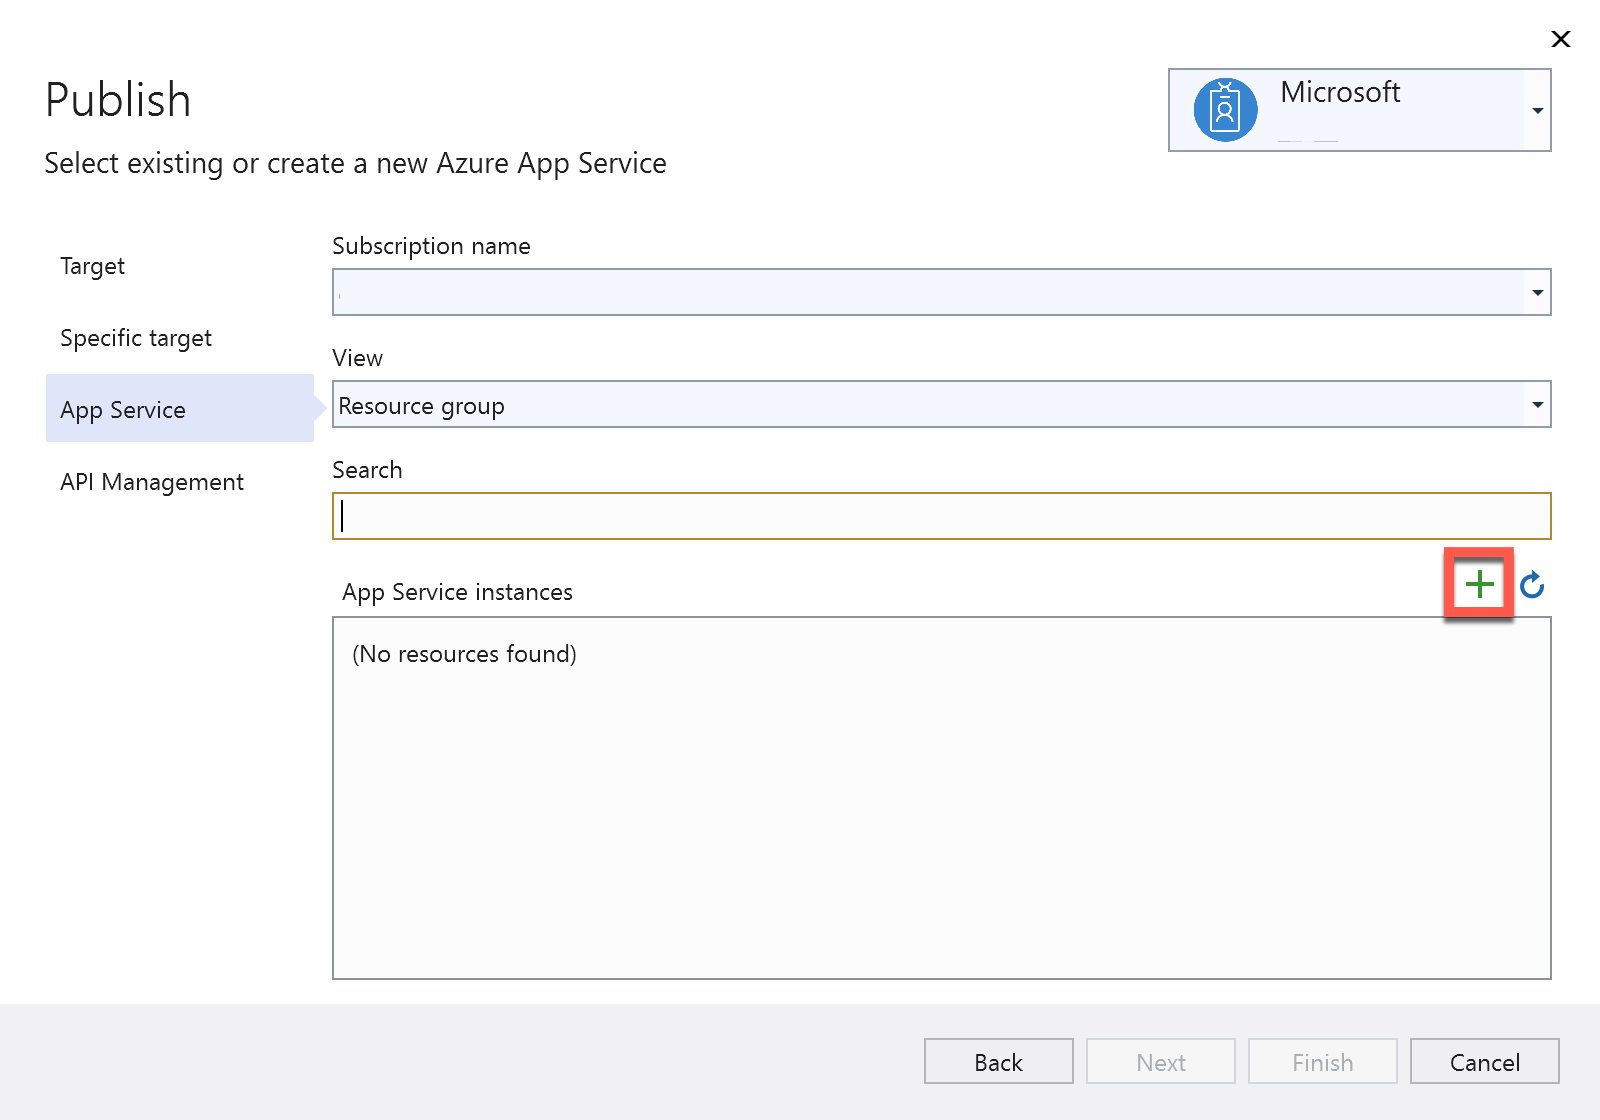
Task: Open the Subscription name dropdown
Action: (1537, 292)
